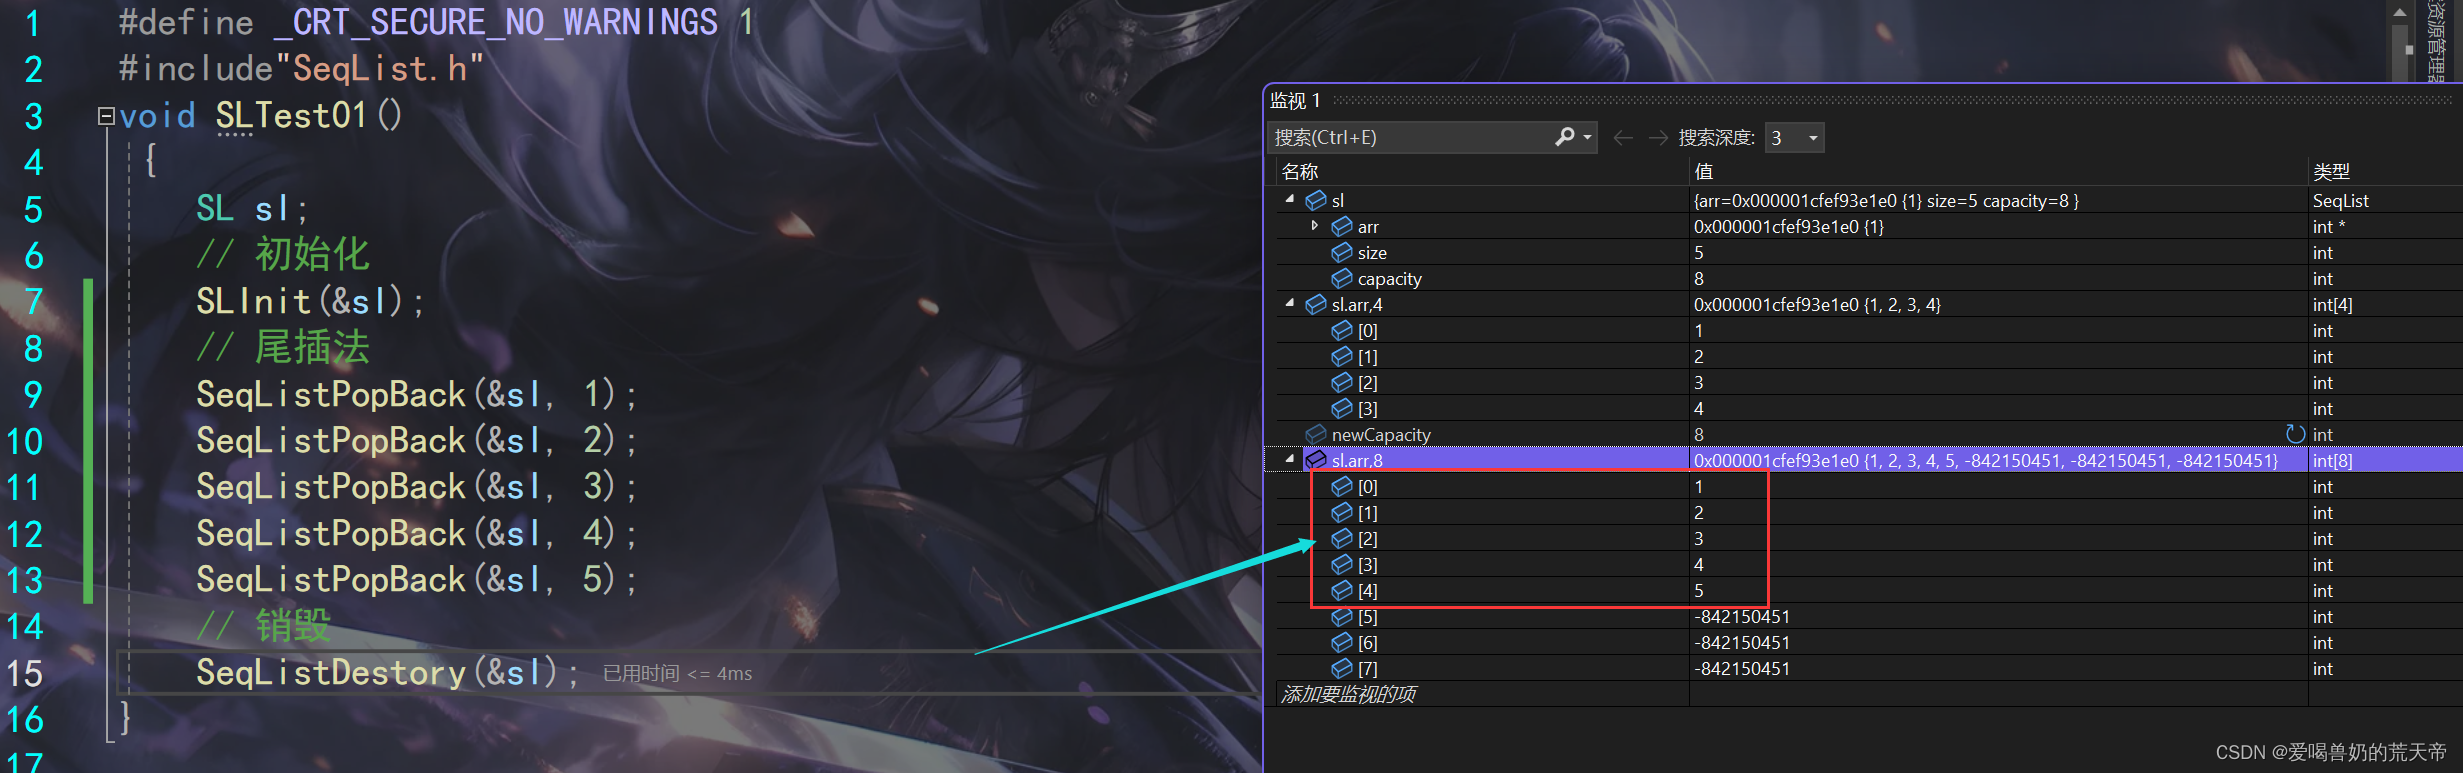The image size is (2463, 773).
Task: Click the SLInit(&sl) code line
Action: pyautogui.click(x=310, y=301)
